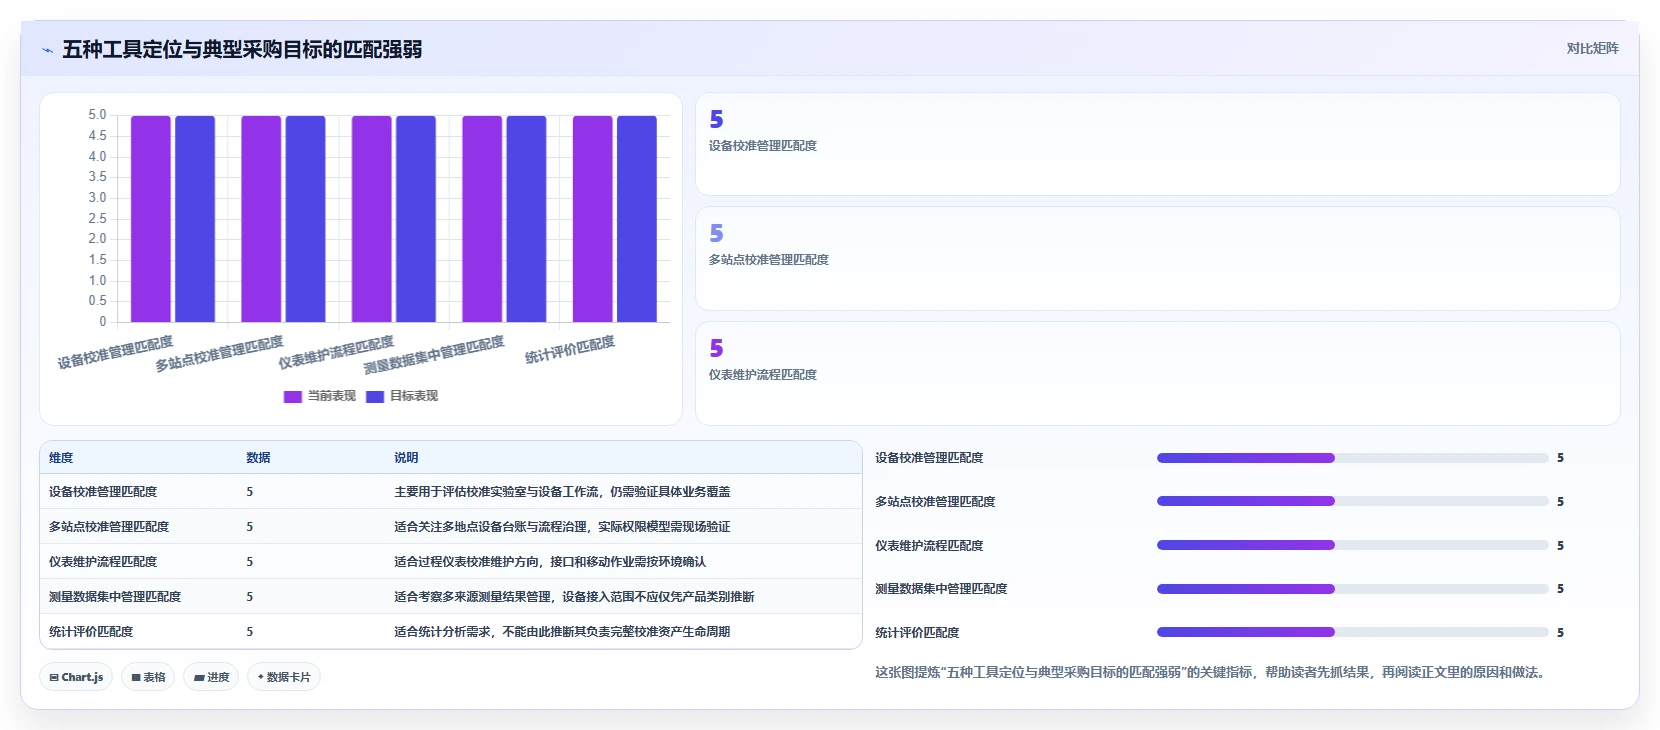Click the 对比矩阵 label in header
Image resolution: width=1660 pixels, height=730 pixels.
(1592, 48)
